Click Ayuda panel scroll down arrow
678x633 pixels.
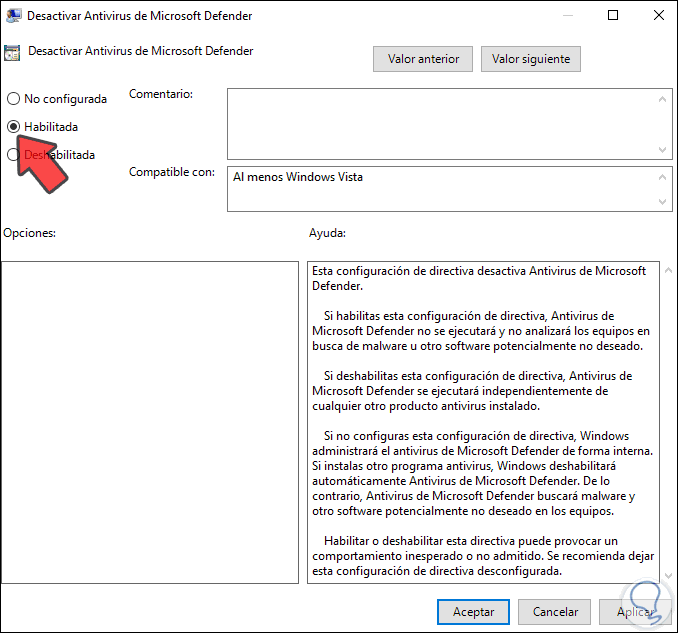[668, 575]
